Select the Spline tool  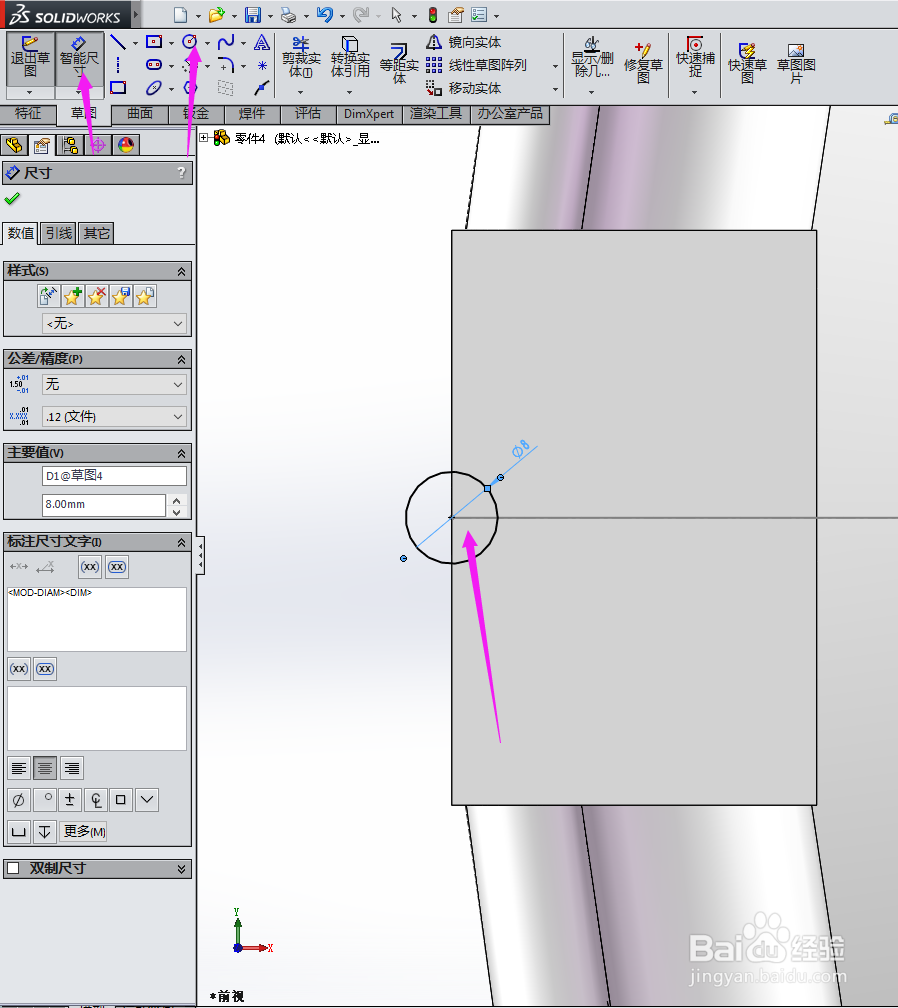(x=226, y=42)
